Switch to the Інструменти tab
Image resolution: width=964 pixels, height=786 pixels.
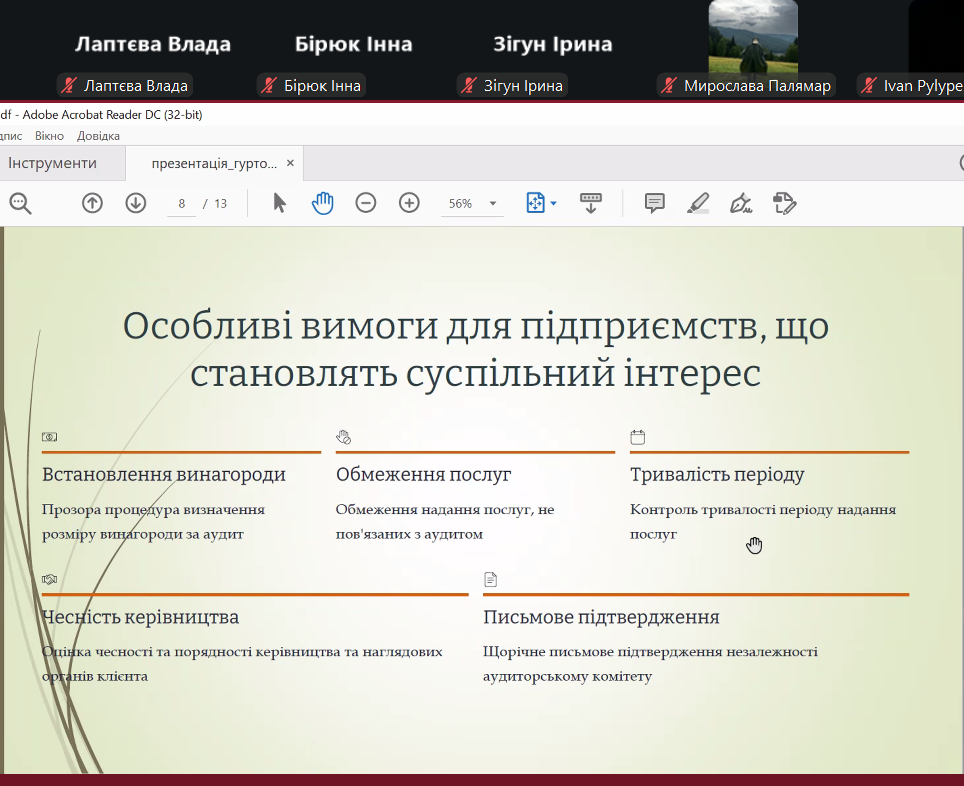(52, 163)
